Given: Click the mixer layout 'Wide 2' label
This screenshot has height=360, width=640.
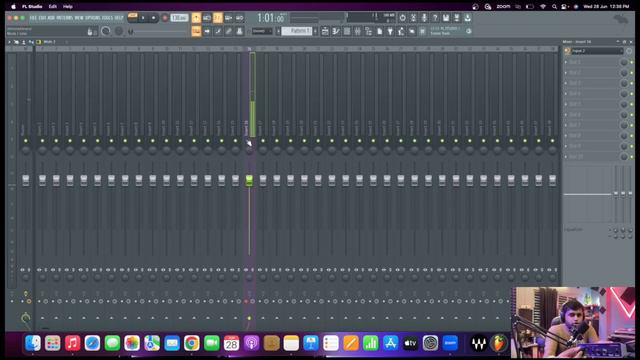Looking at the screenshot, I should click(x=49, y=42).
